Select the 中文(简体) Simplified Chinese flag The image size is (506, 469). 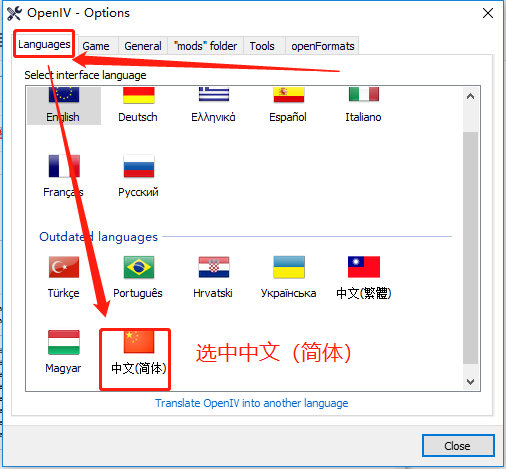point(139,342)
